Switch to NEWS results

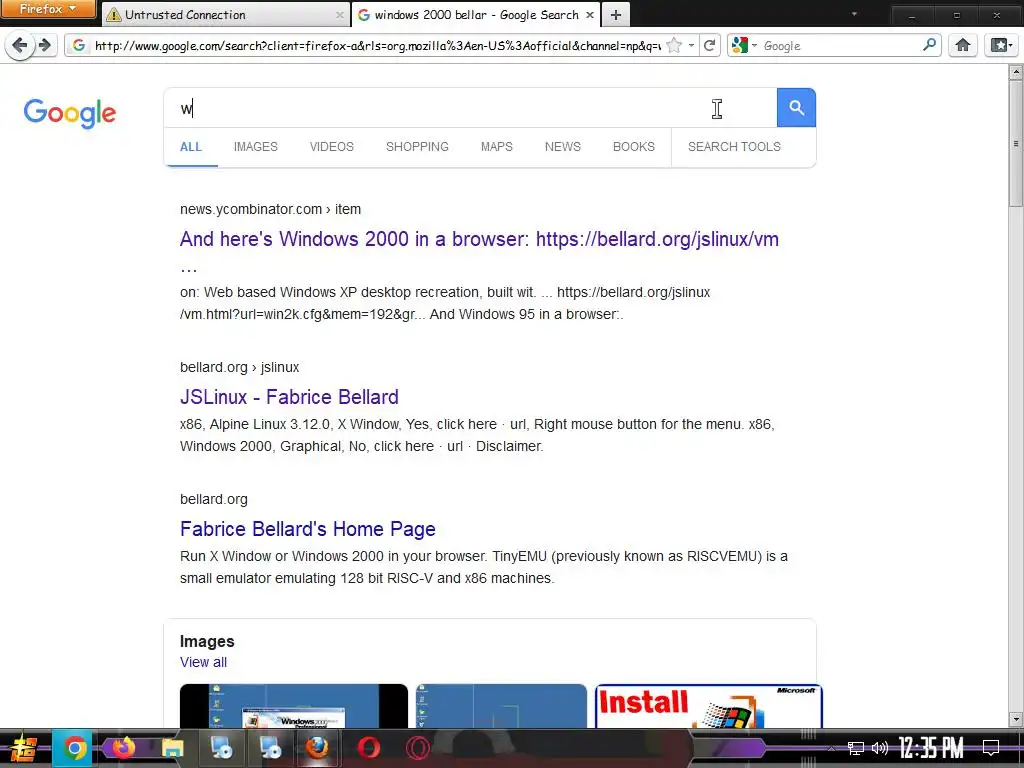pos(563,147)
